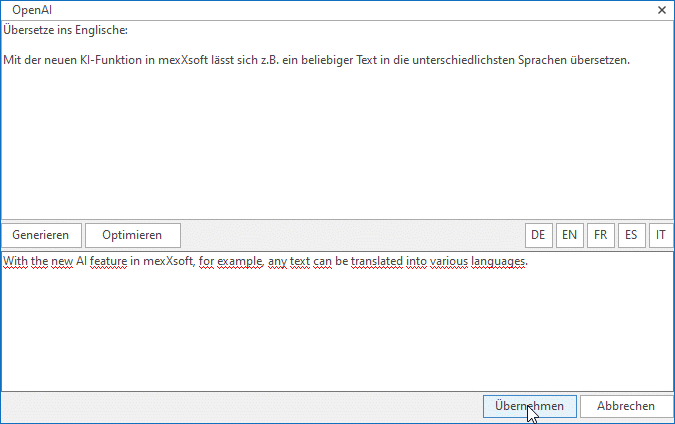675x424 pixels.
Task: Select the EN language button
Action: point(570,235)
